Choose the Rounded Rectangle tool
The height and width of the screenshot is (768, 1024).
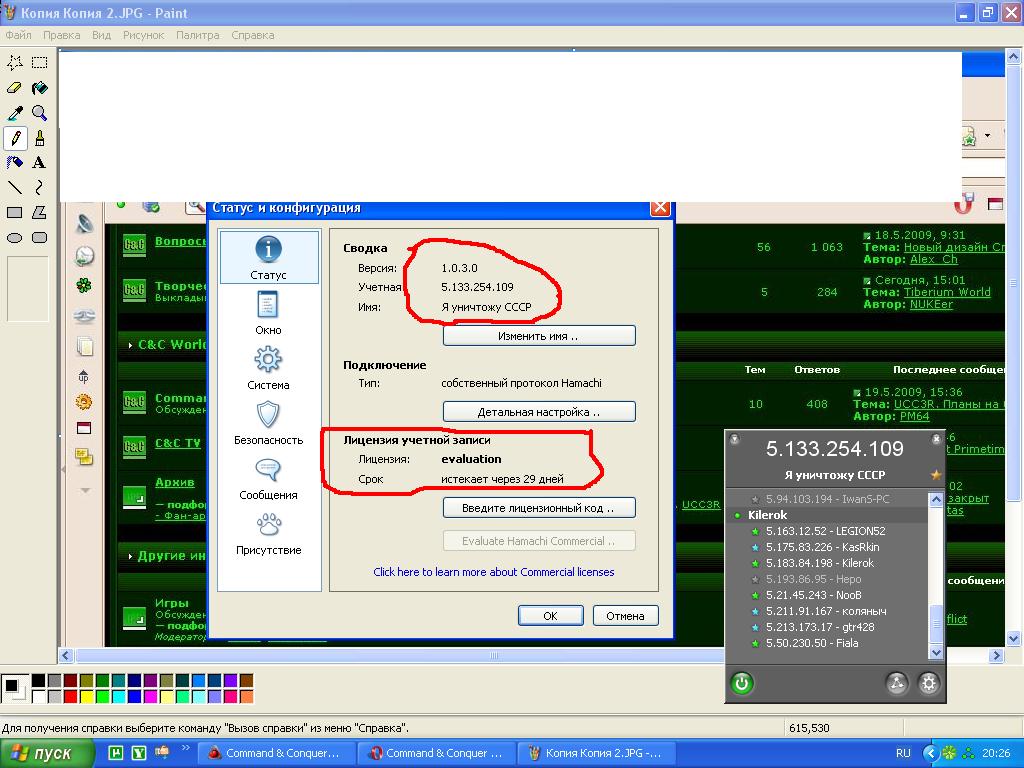coord(39,238)
